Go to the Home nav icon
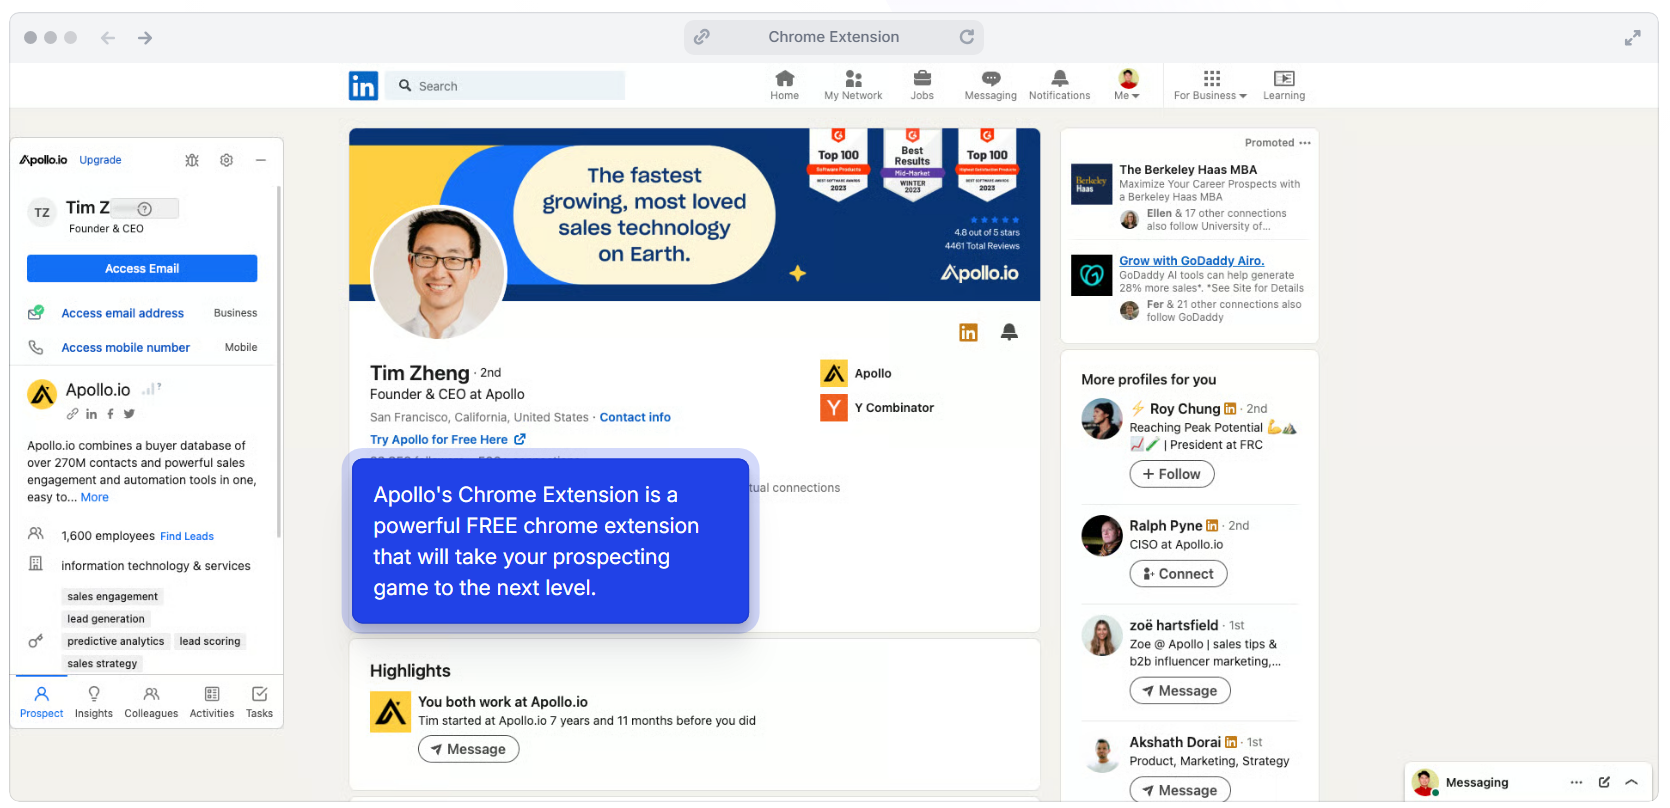 tap(785, 85)
